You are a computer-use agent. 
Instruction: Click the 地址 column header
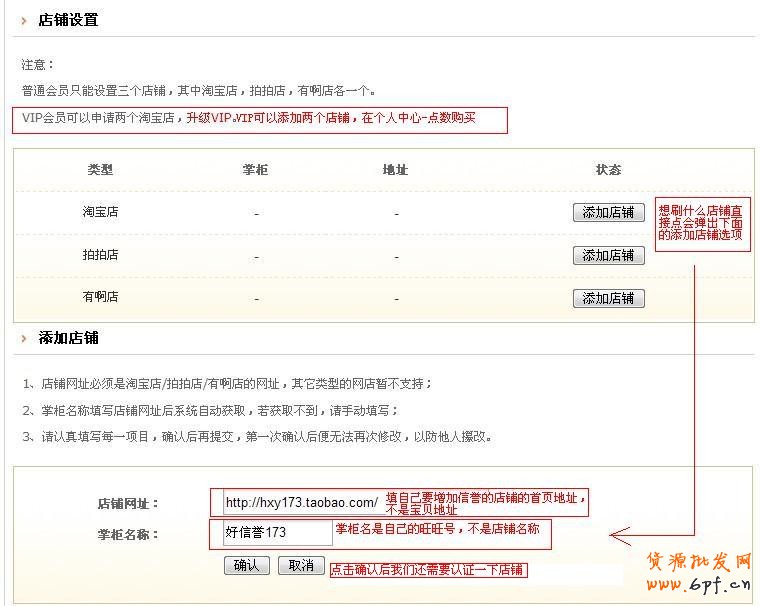396,170
